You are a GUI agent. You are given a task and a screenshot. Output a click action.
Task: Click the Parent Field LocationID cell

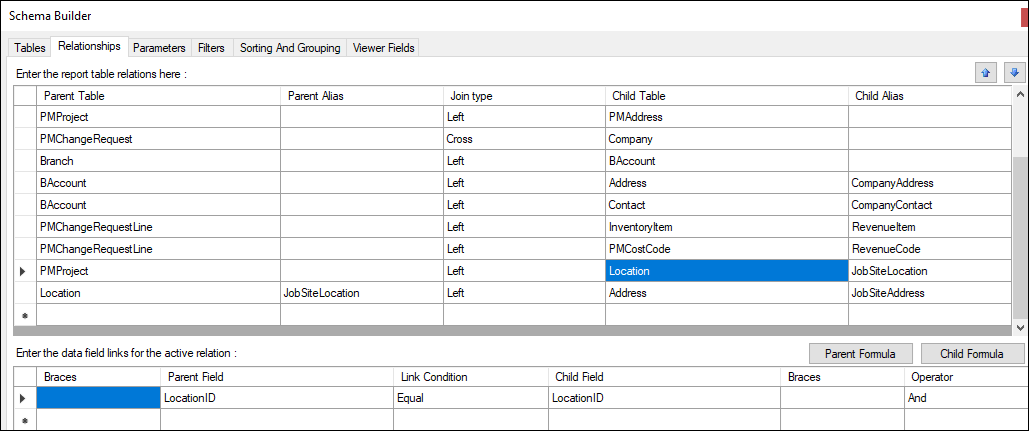276,398
